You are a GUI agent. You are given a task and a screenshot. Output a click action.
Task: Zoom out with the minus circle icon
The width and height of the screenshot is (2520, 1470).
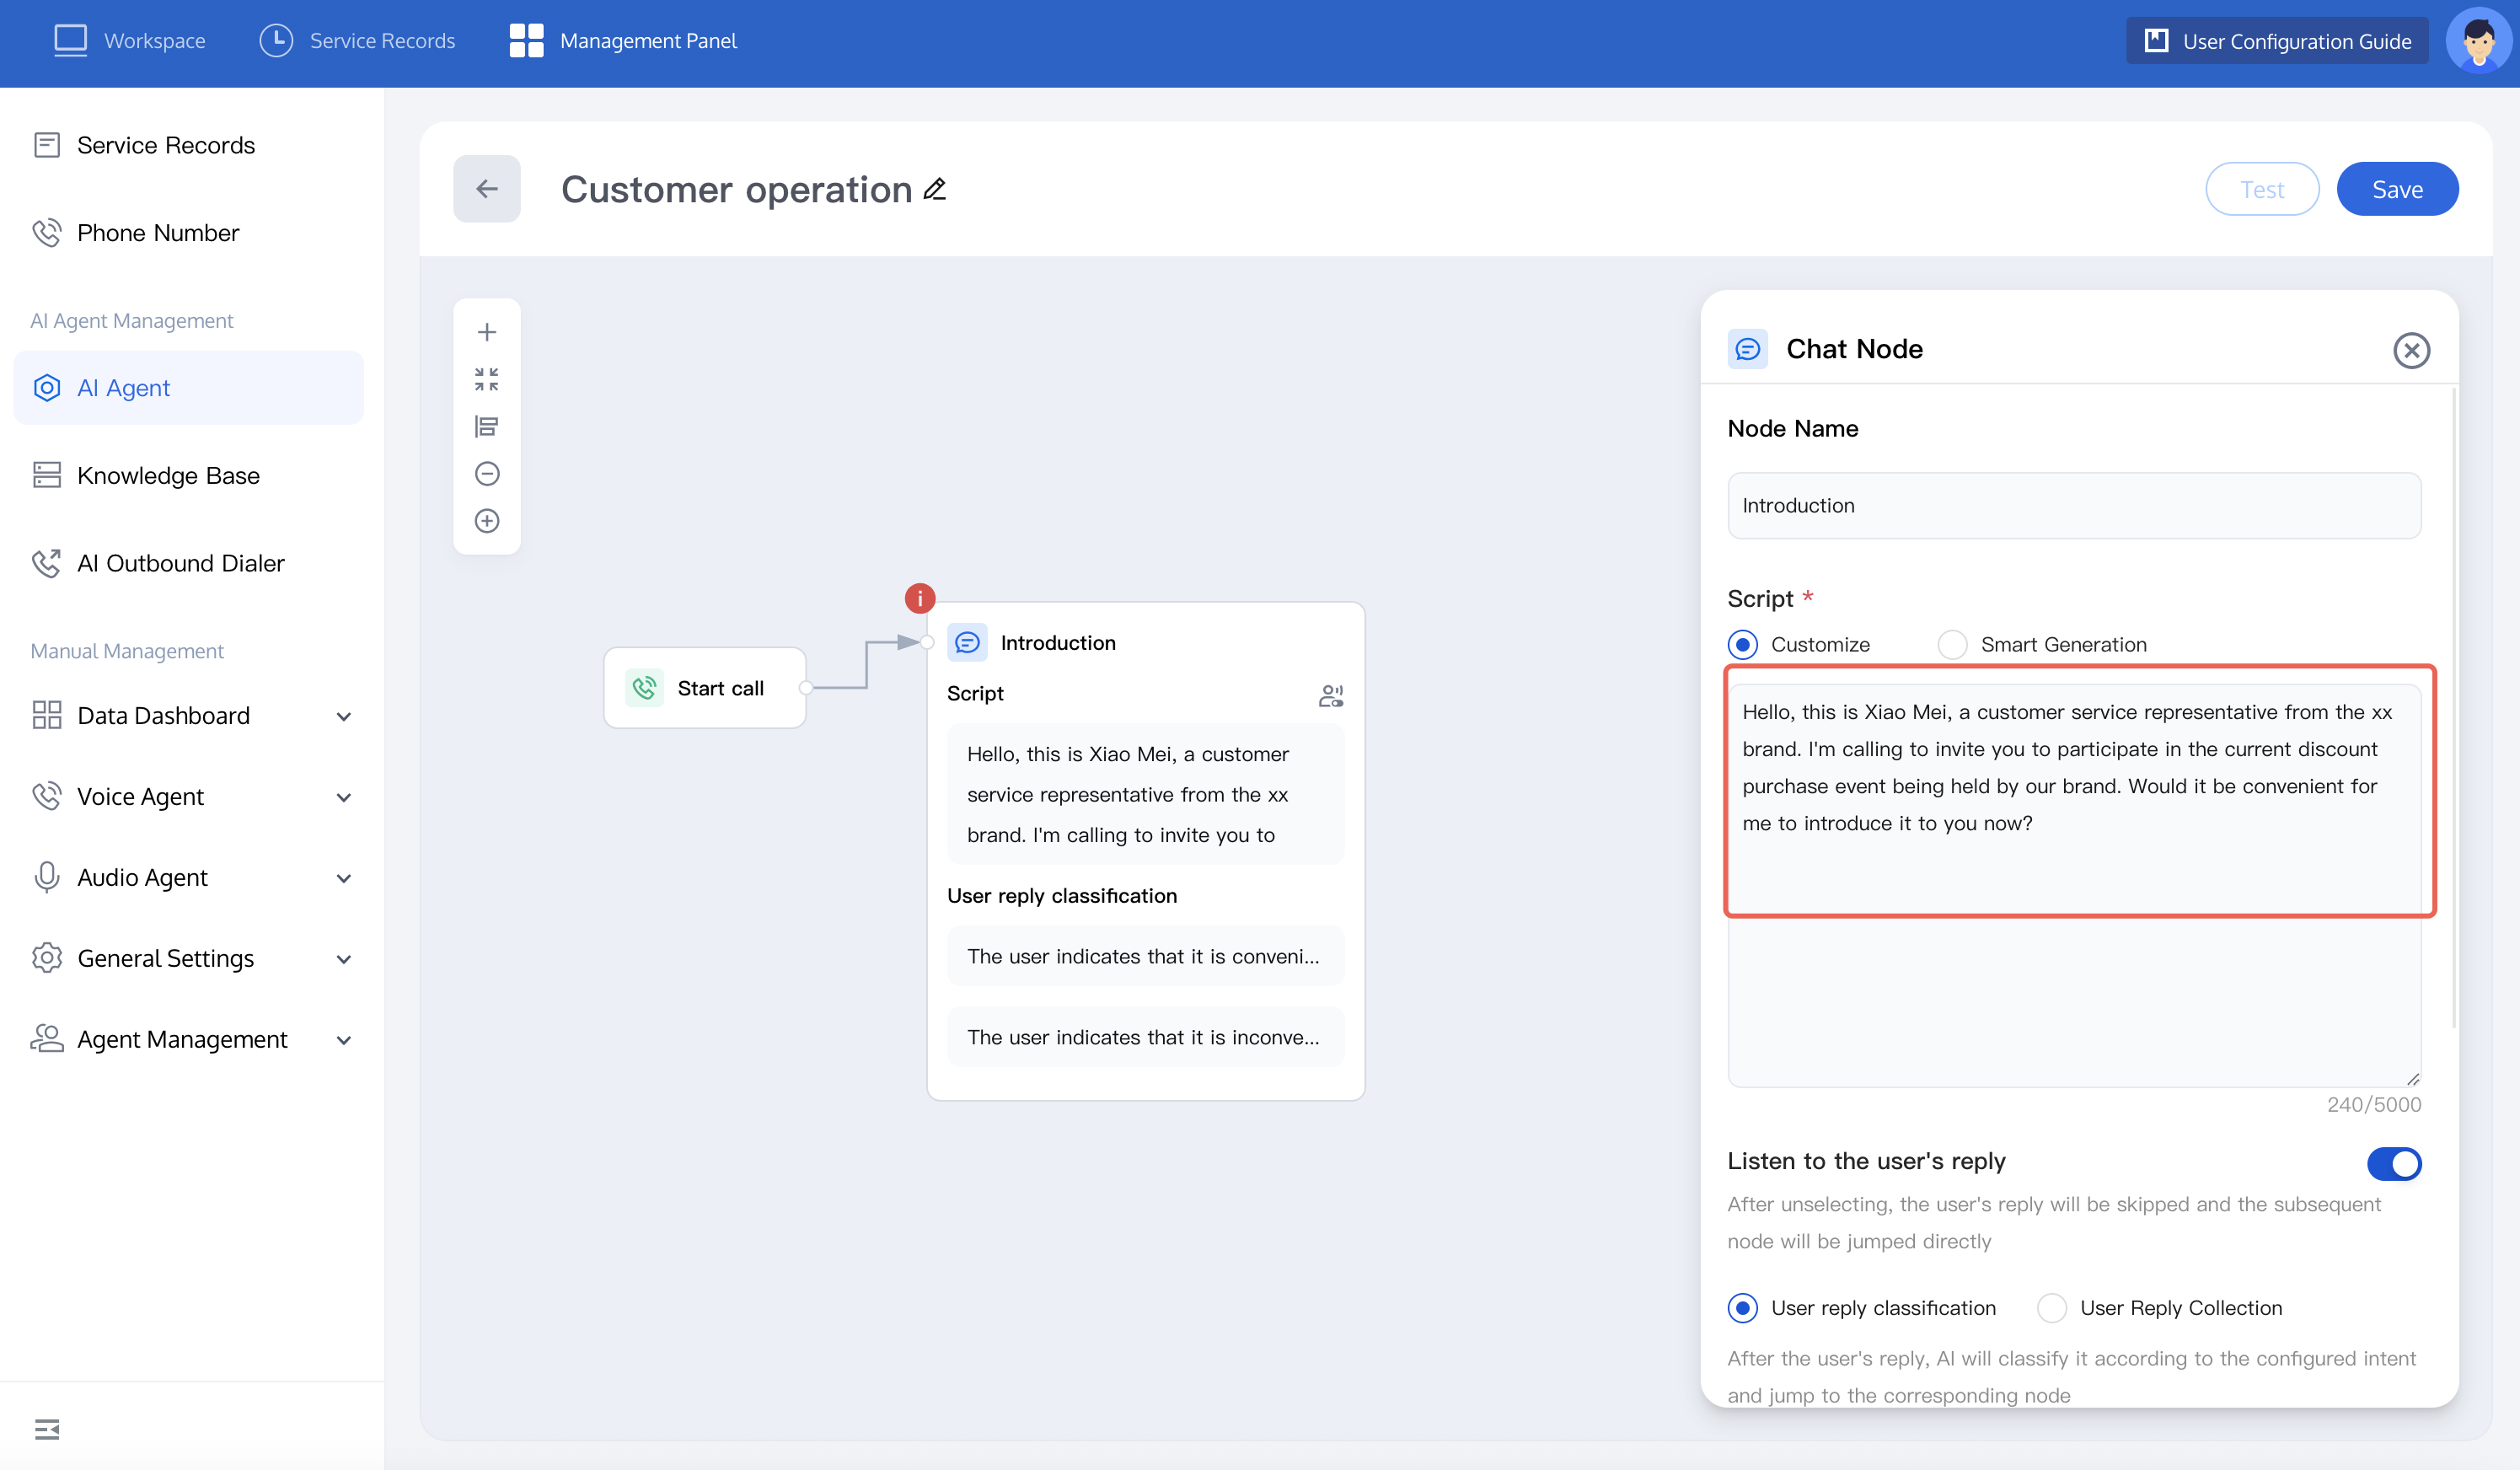pos(486,473)
